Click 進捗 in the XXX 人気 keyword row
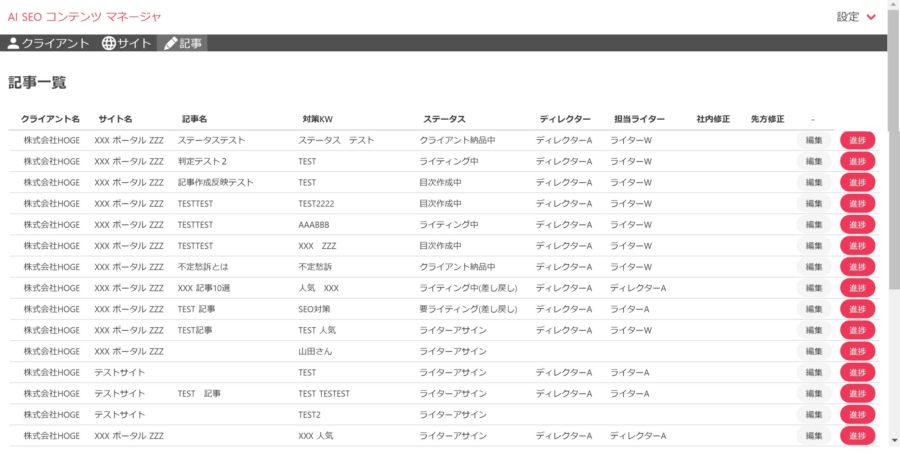 pos(858,436)
